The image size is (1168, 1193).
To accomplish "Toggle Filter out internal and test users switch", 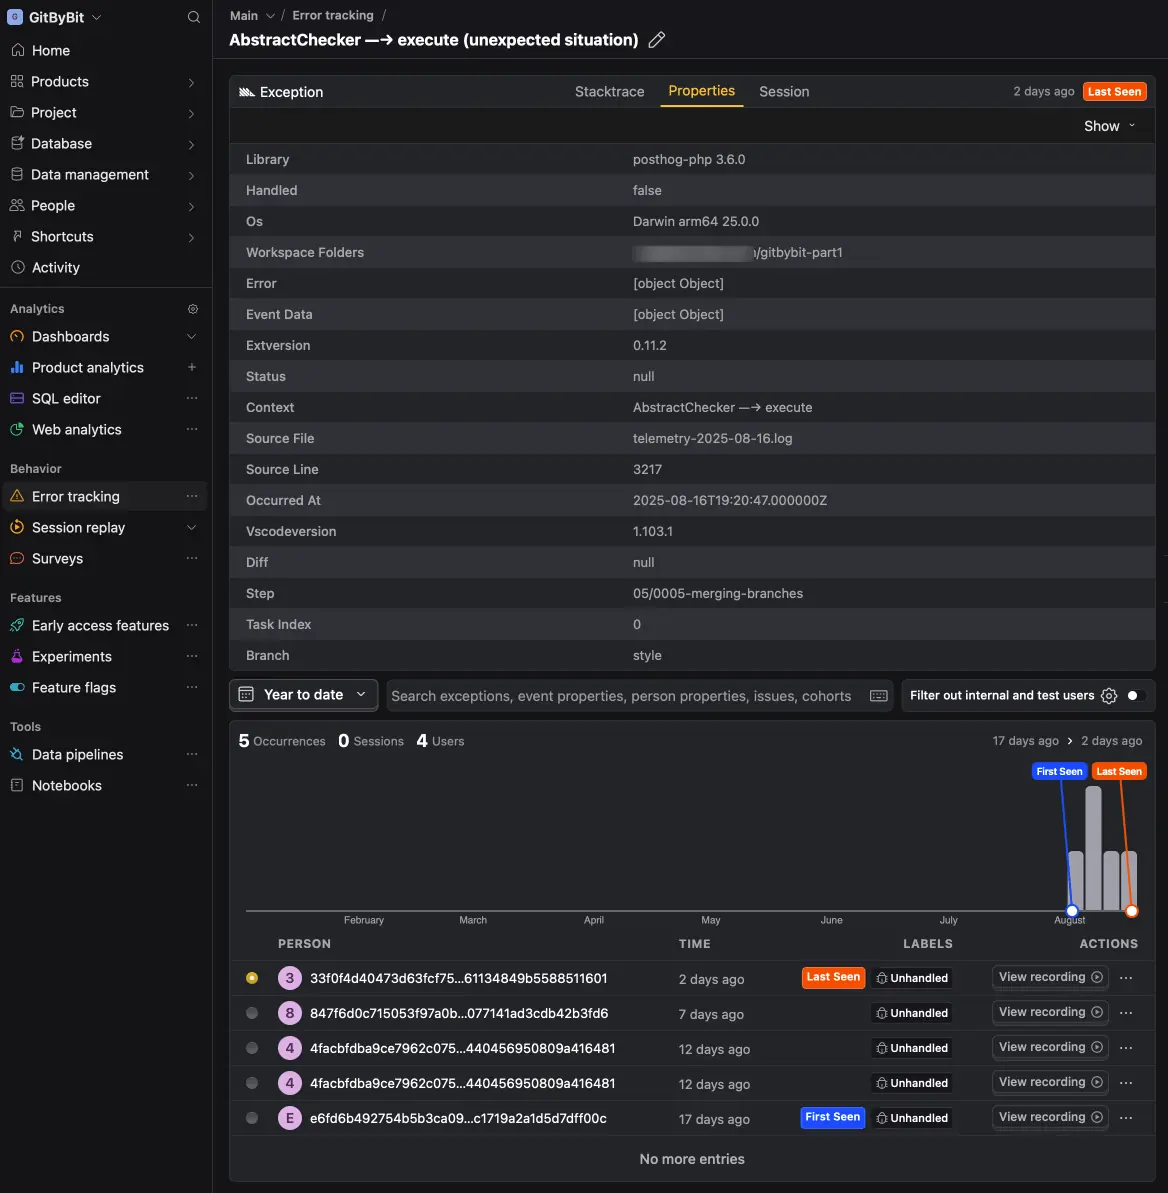I will 1135,695.
